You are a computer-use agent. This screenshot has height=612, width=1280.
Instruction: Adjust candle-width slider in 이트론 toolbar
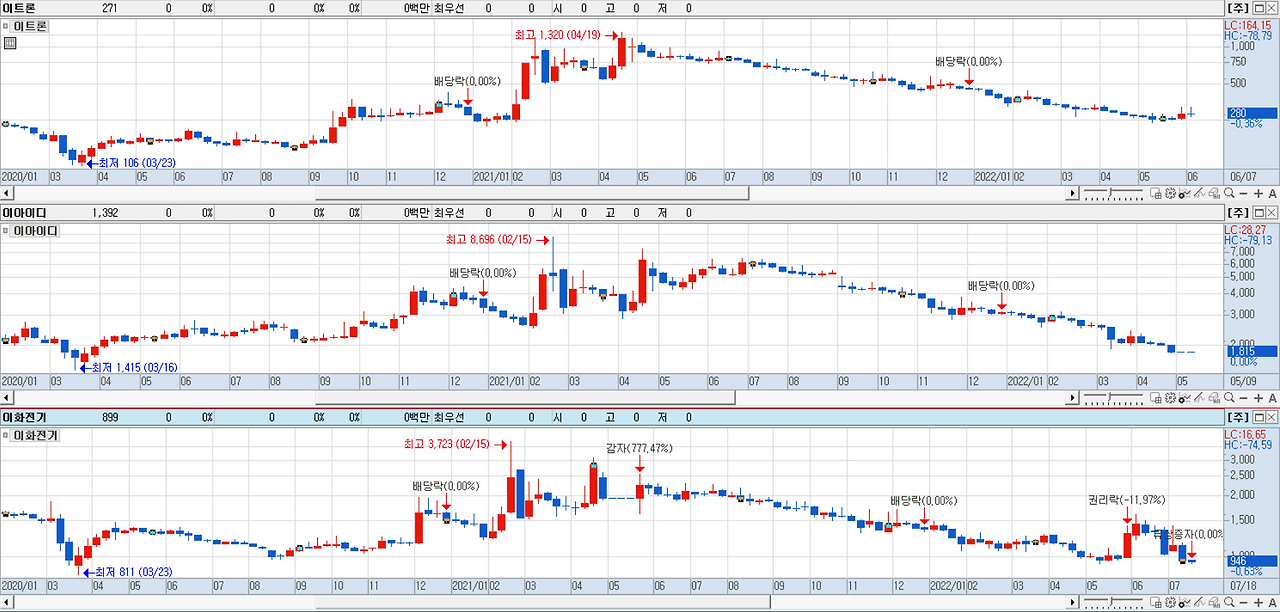click(x=1113, y=193)
